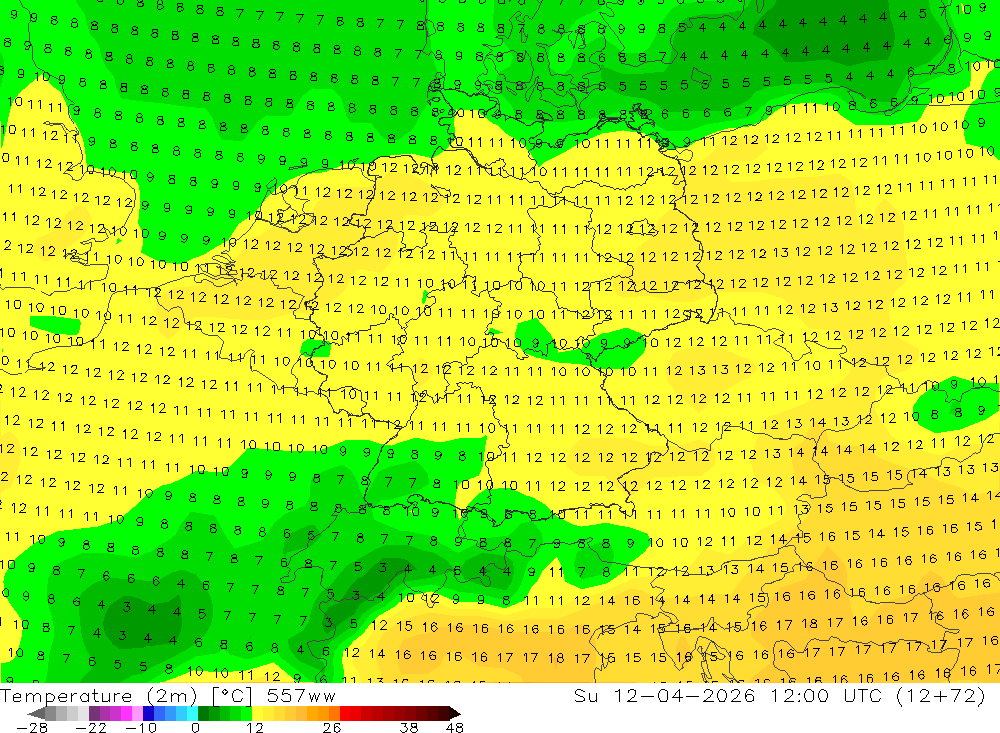This screenshot has width=1000, height=733.
Task: Click the (12+72) forecast offset text
Action: pyautogui.click(x=941, y=695)
